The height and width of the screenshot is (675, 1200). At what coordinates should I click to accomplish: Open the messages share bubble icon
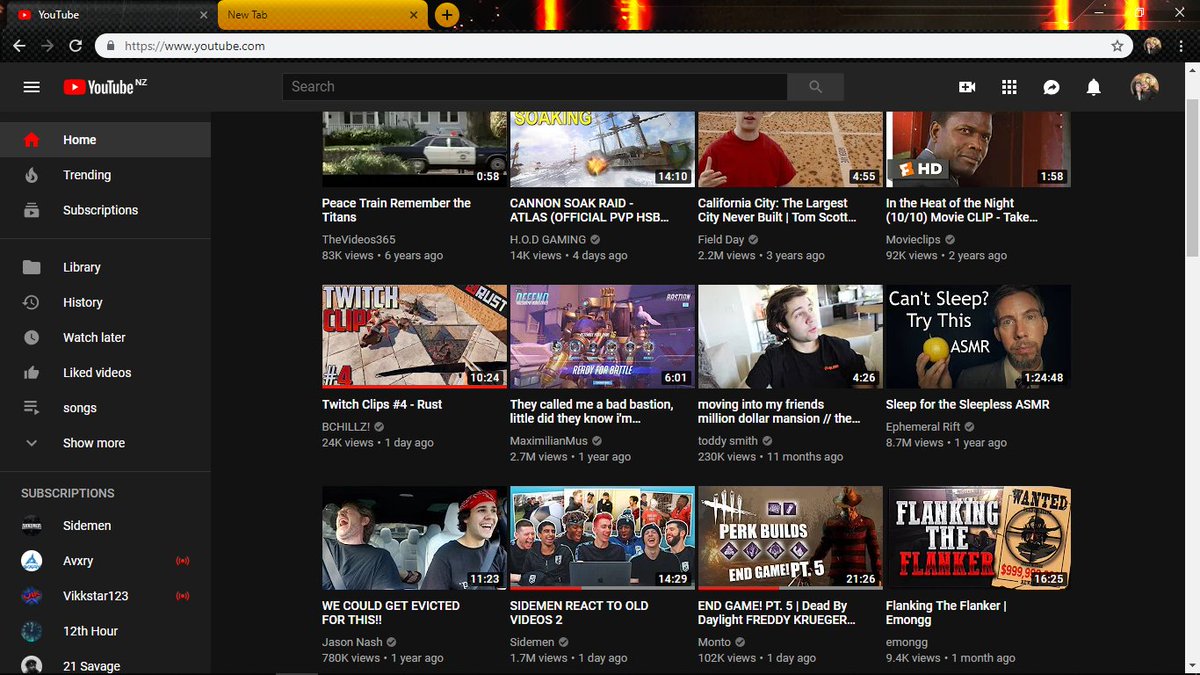[1051, 87]
